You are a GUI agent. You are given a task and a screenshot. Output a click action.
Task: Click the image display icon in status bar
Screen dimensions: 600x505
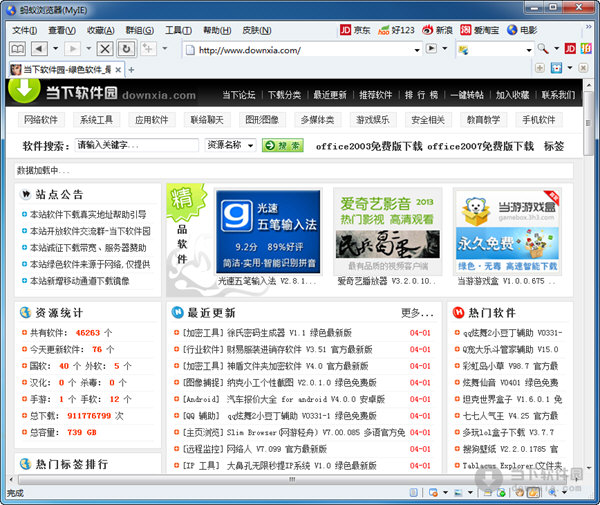tap(458, 492)
